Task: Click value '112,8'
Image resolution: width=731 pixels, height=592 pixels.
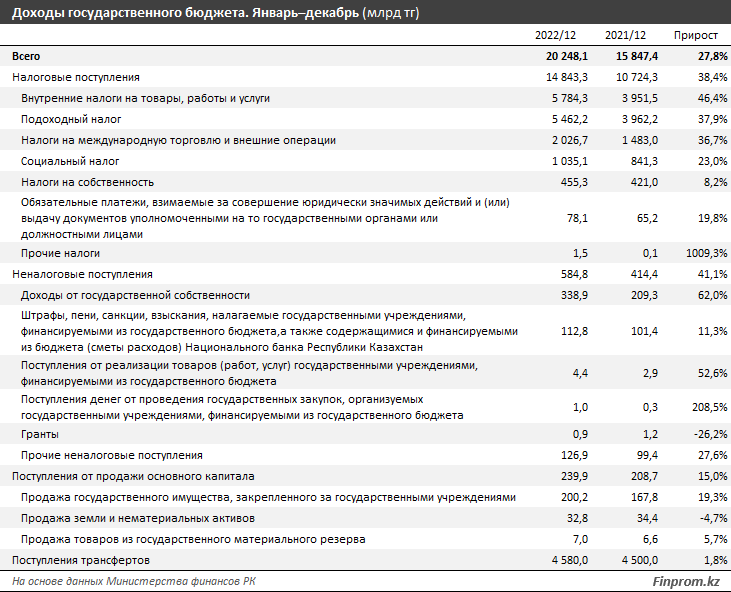Action: 574,331
